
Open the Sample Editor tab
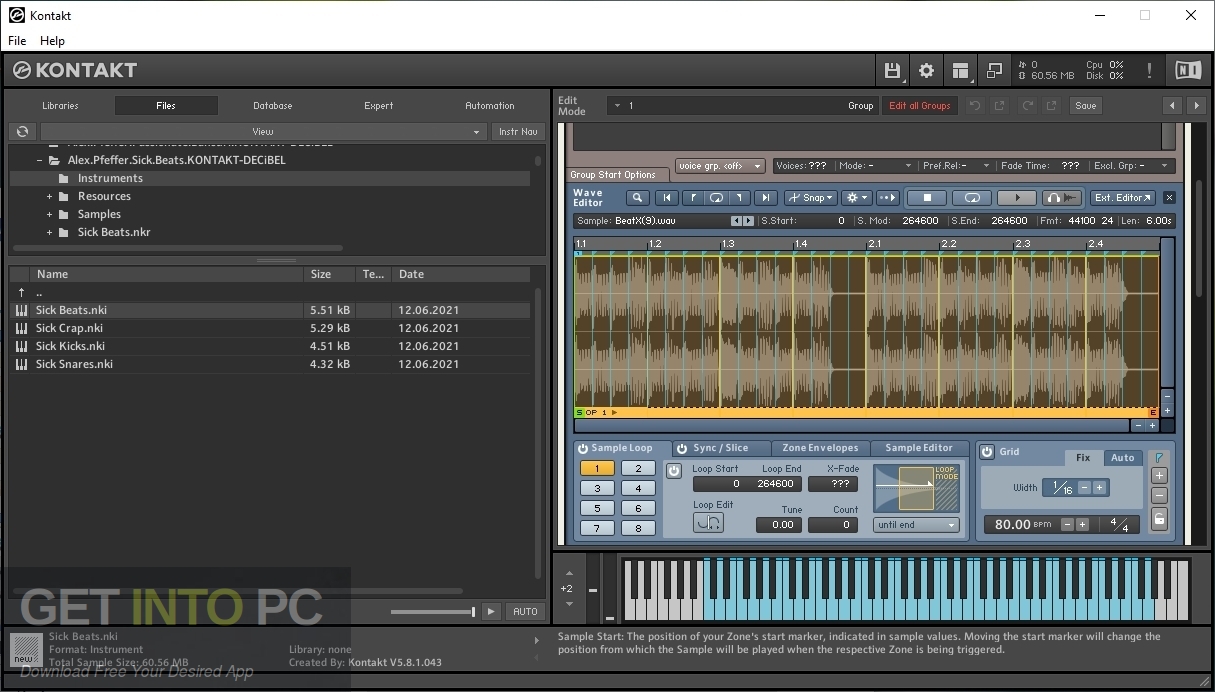pos(919,448)
